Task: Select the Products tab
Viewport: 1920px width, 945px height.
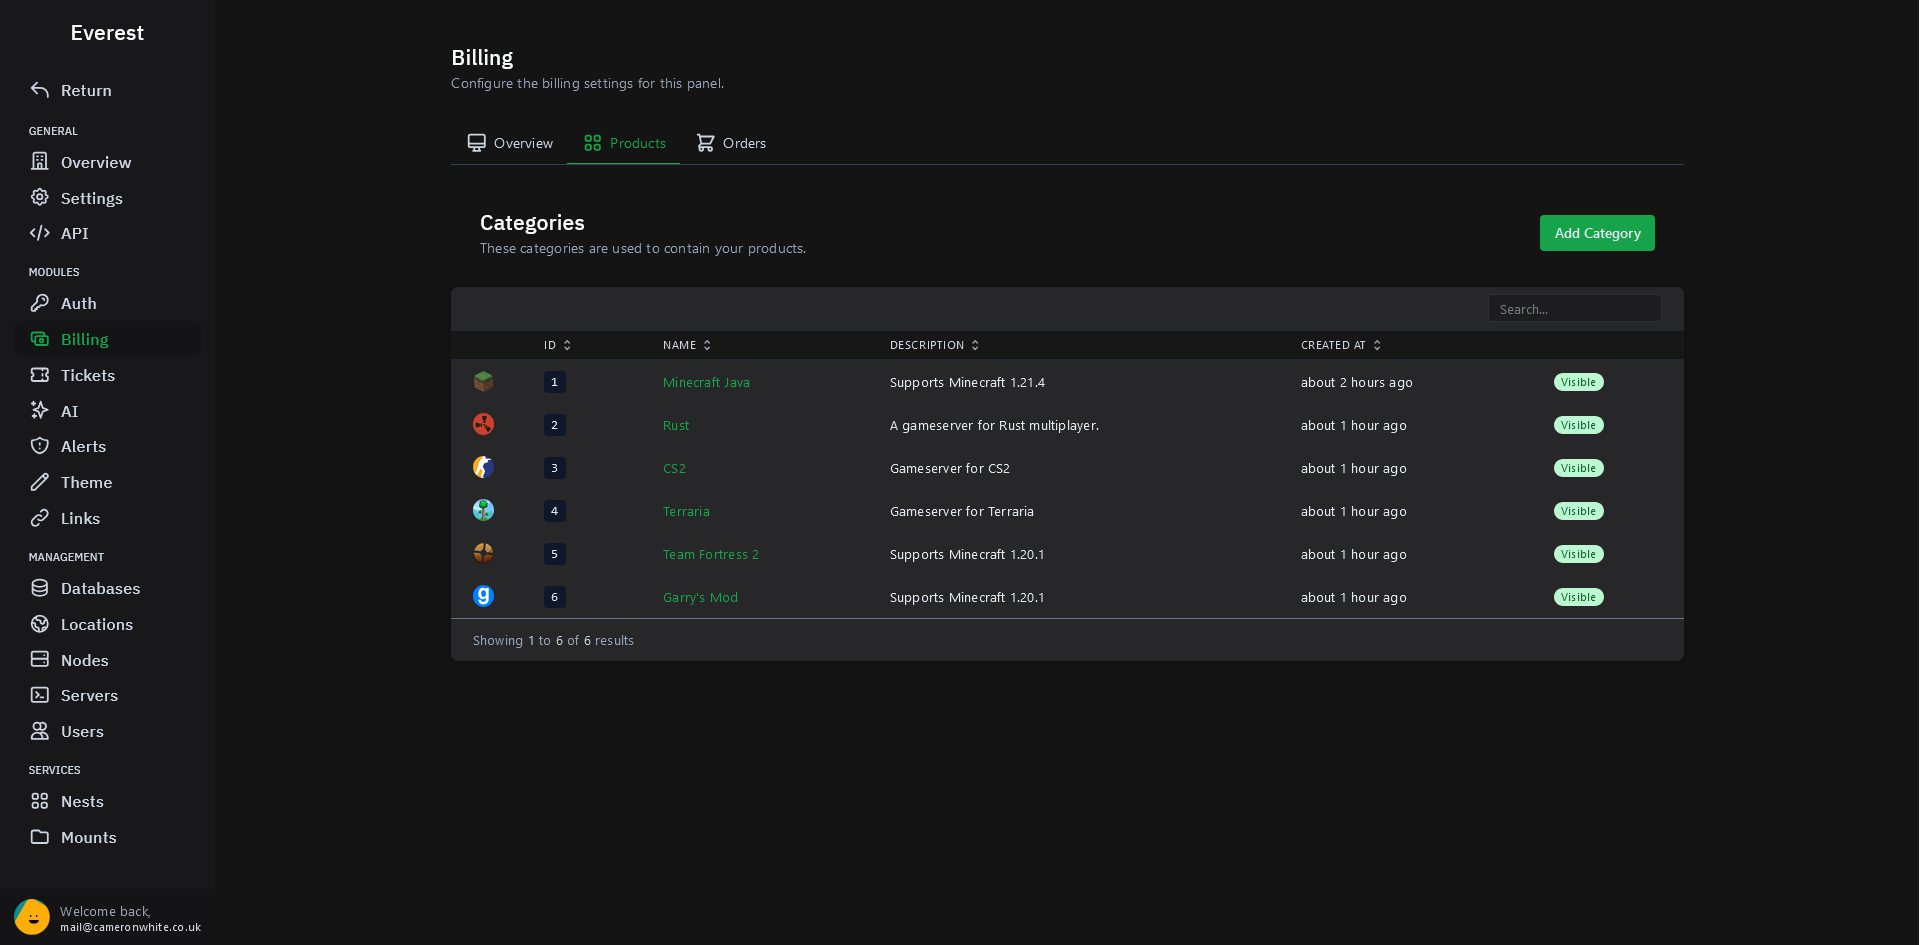Action: (624, 143)
